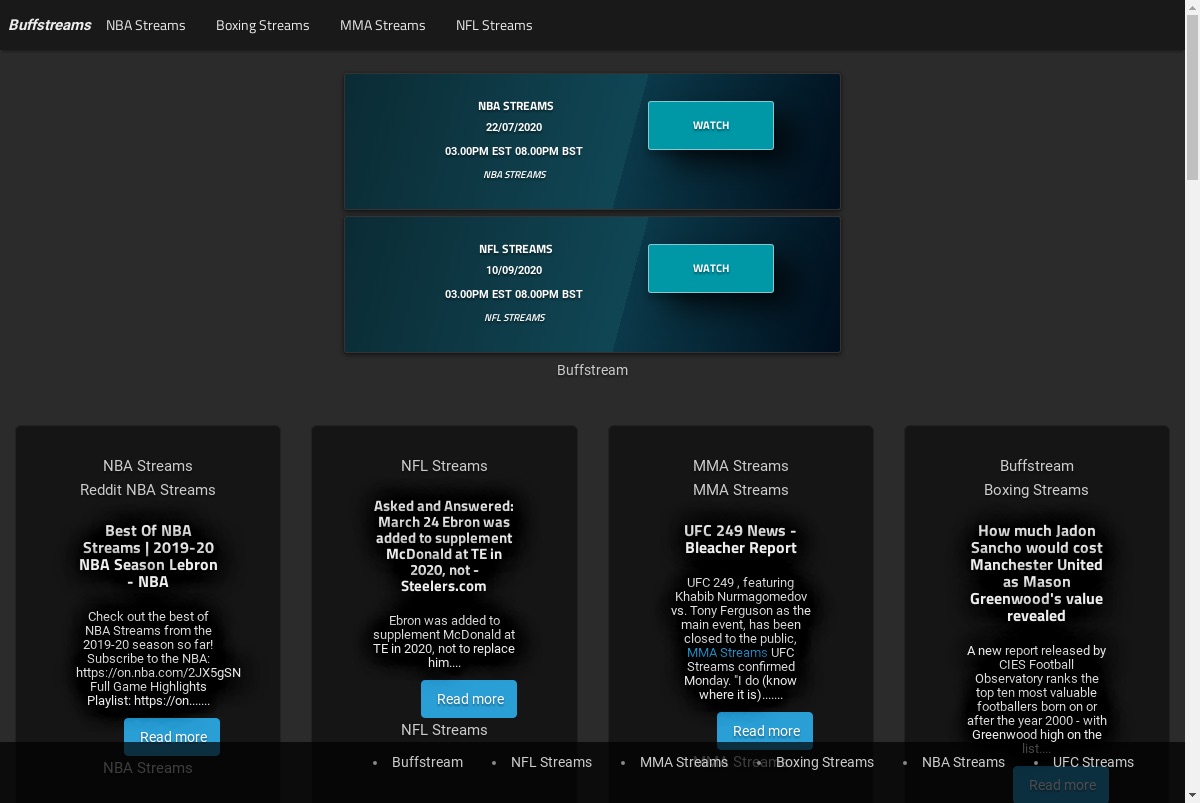Open 'UFC 249 News - Bleacher Report' title
This screenshot has height=803, width=1200.
pyautogui.click(x=741, y=539)
